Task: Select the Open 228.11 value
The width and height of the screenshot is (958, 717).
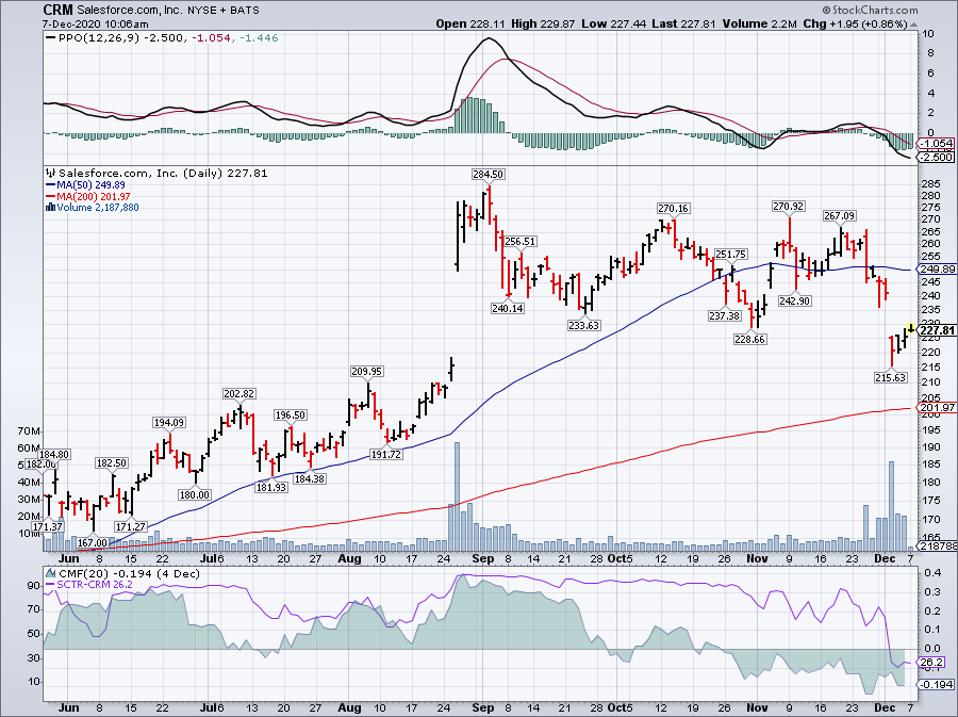Action: click(470, 24)
